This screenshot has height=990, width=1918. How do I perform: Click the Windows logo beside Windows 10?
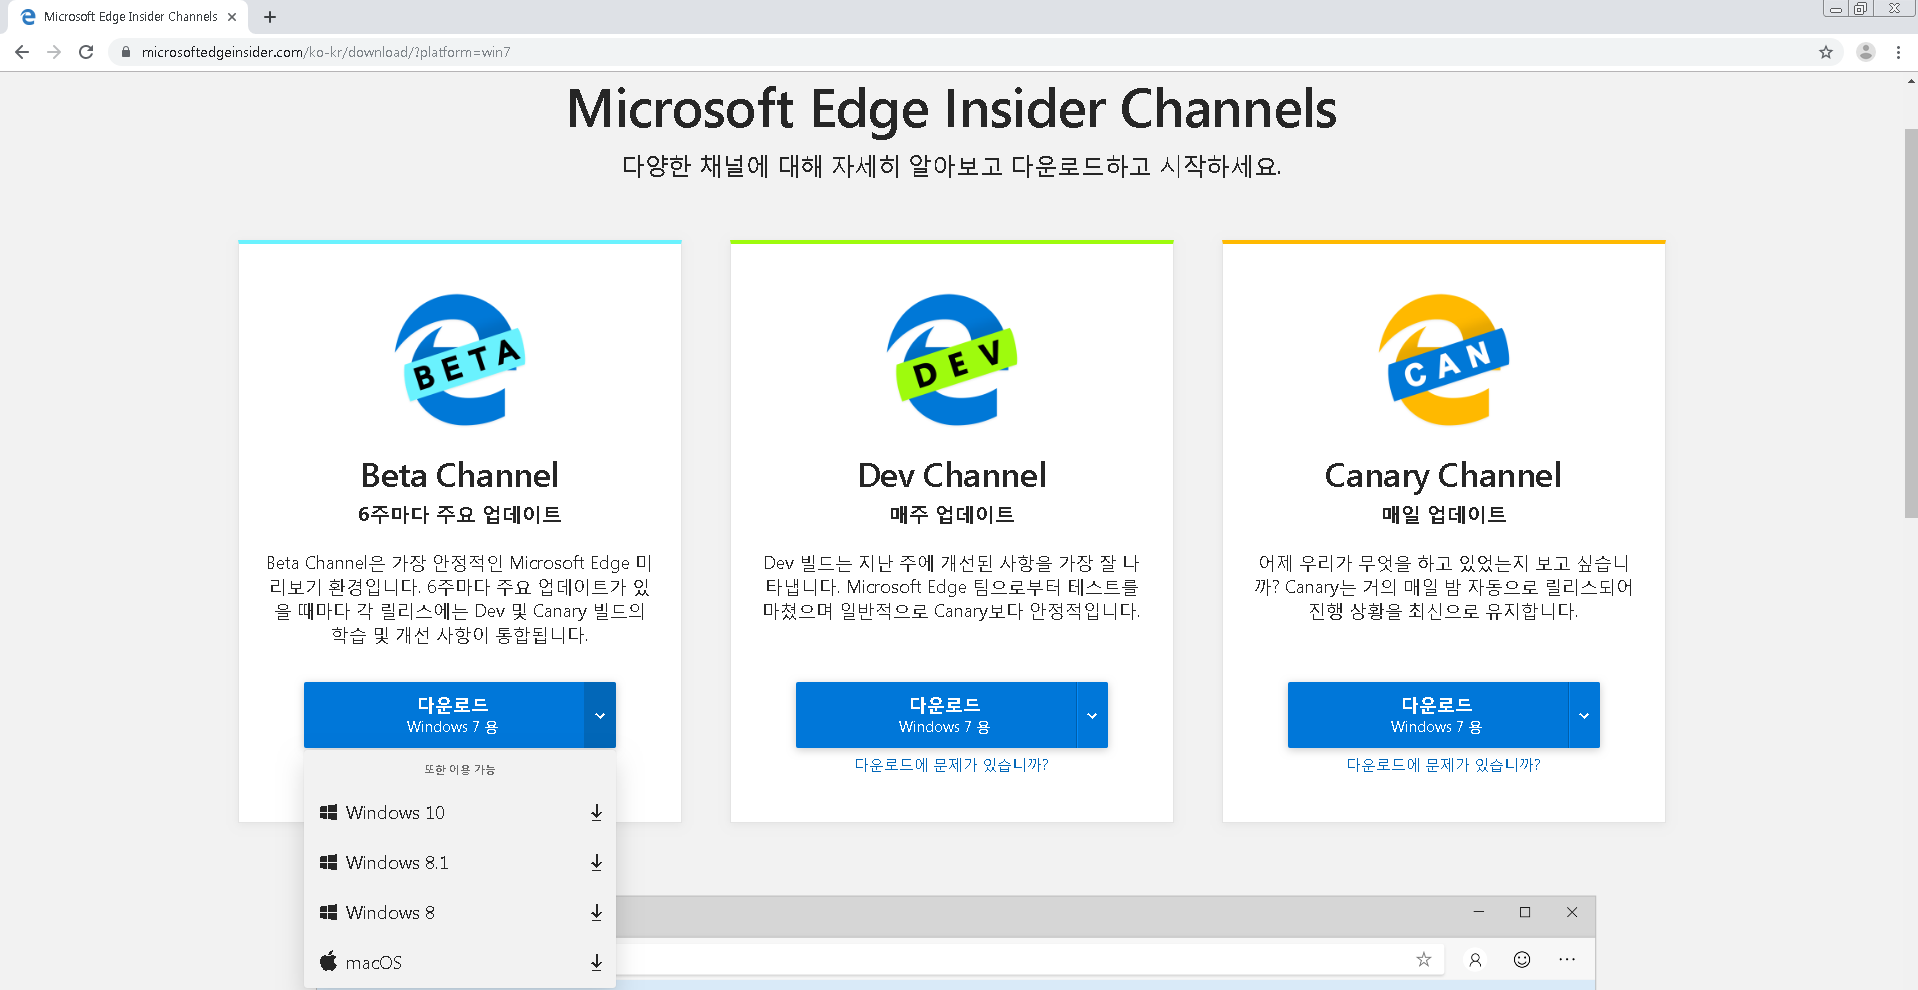click(328, 812)
